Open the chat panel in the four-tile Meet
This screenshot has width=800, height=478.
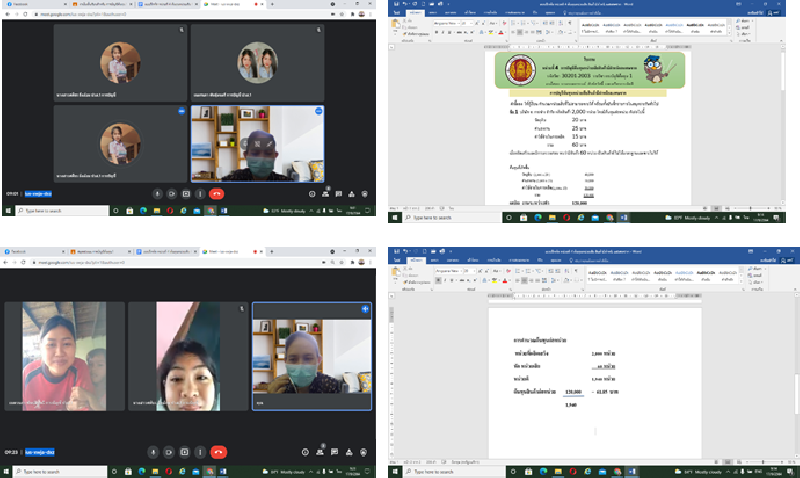coord(341,193)
